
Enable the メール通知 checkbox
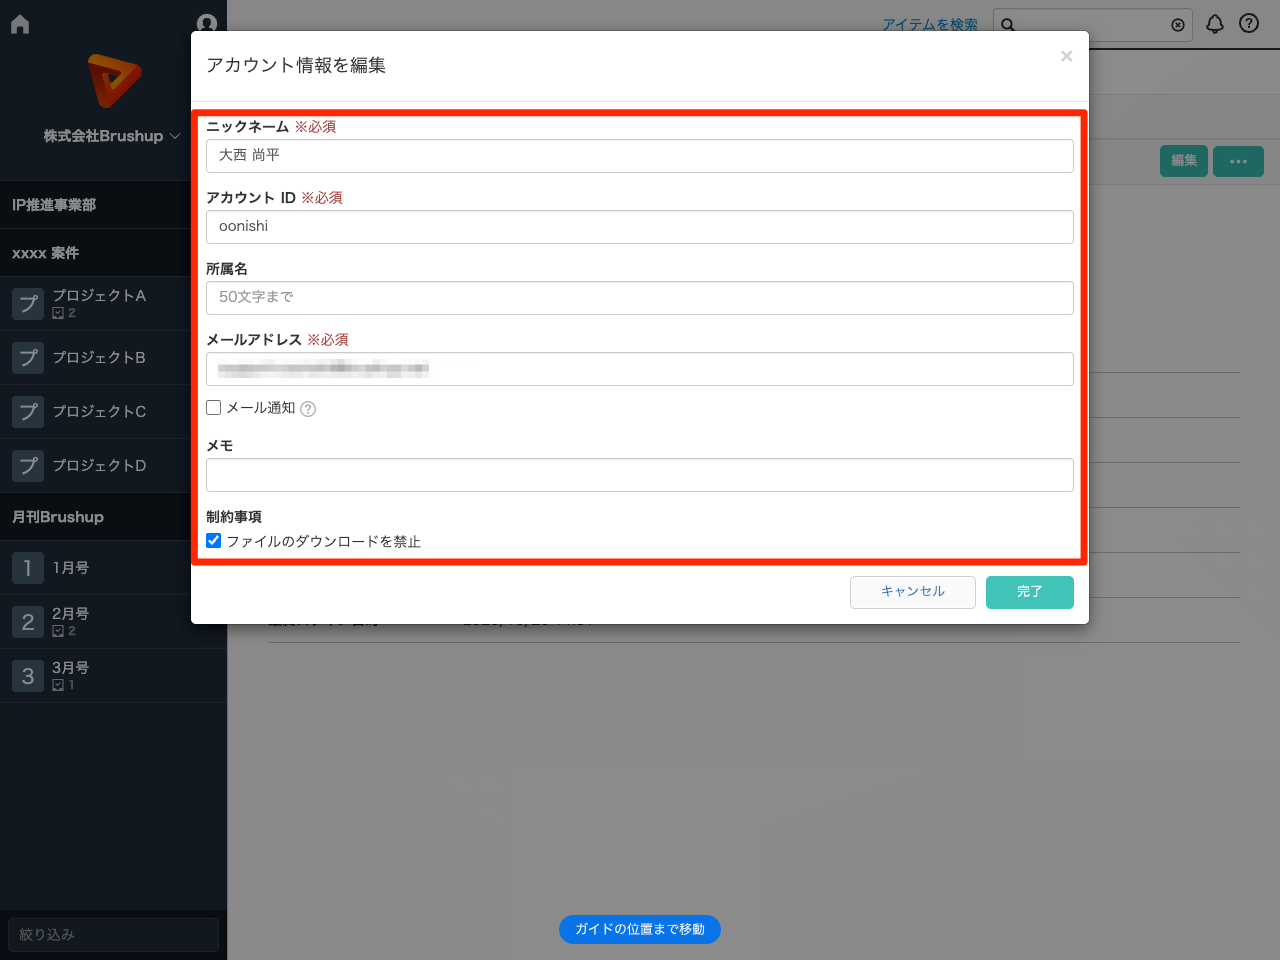[x=213, y=407]
